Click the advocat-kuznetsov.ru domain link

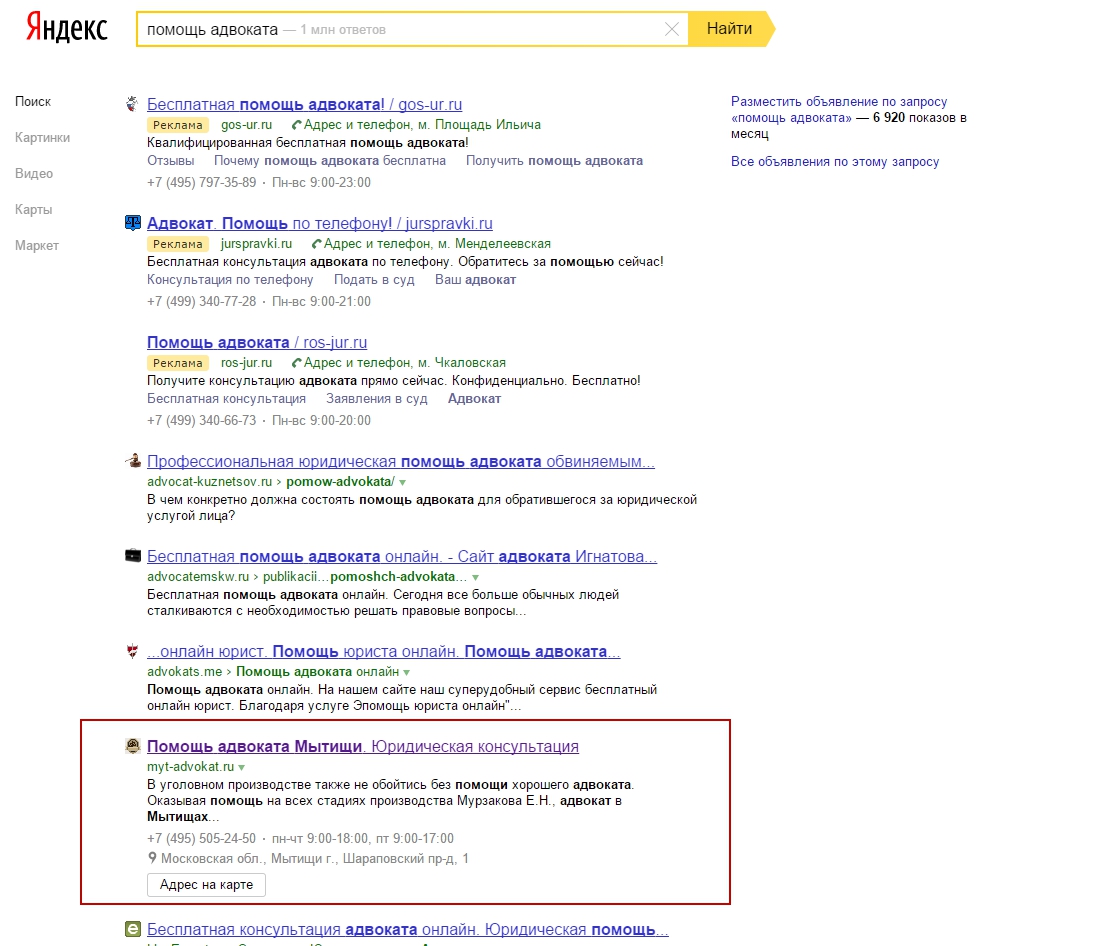point(209,482)
